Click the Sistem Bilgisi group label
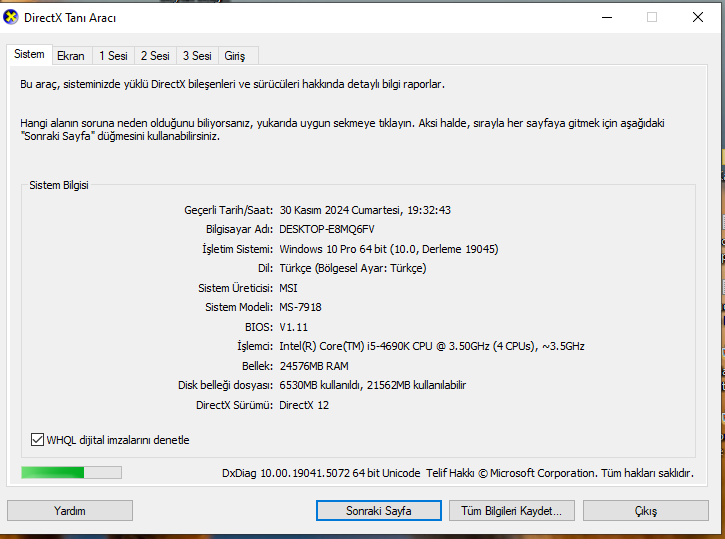 [x=59, y=185]
